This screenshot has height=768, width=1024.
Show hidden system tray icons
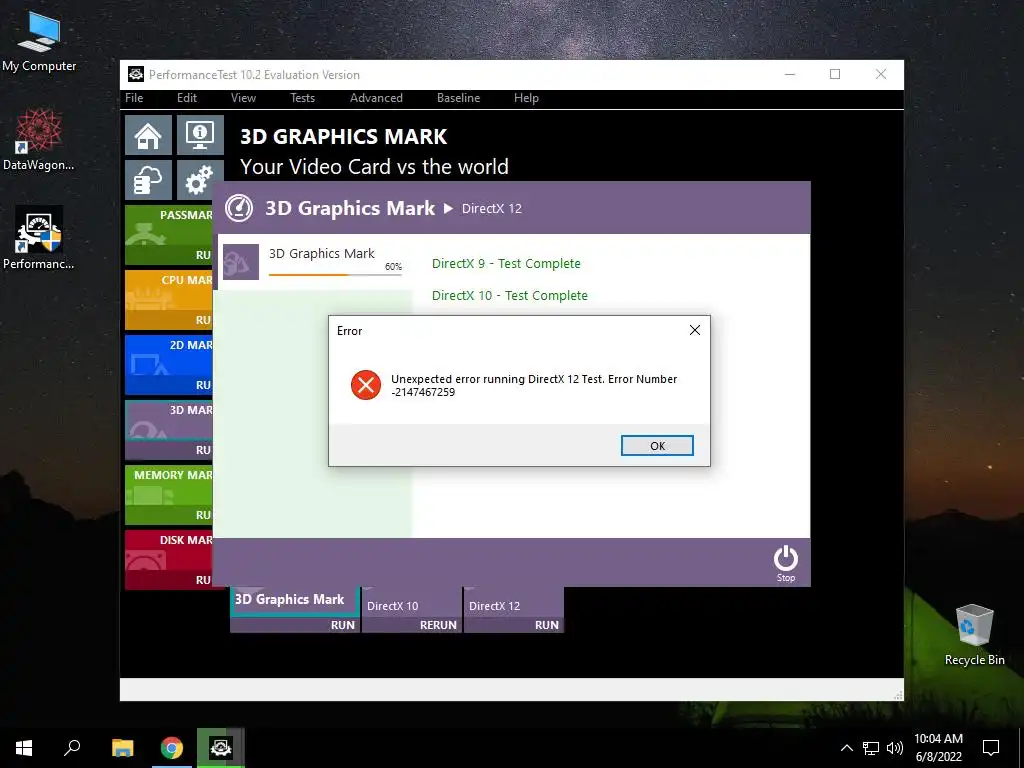pos(846,748)
